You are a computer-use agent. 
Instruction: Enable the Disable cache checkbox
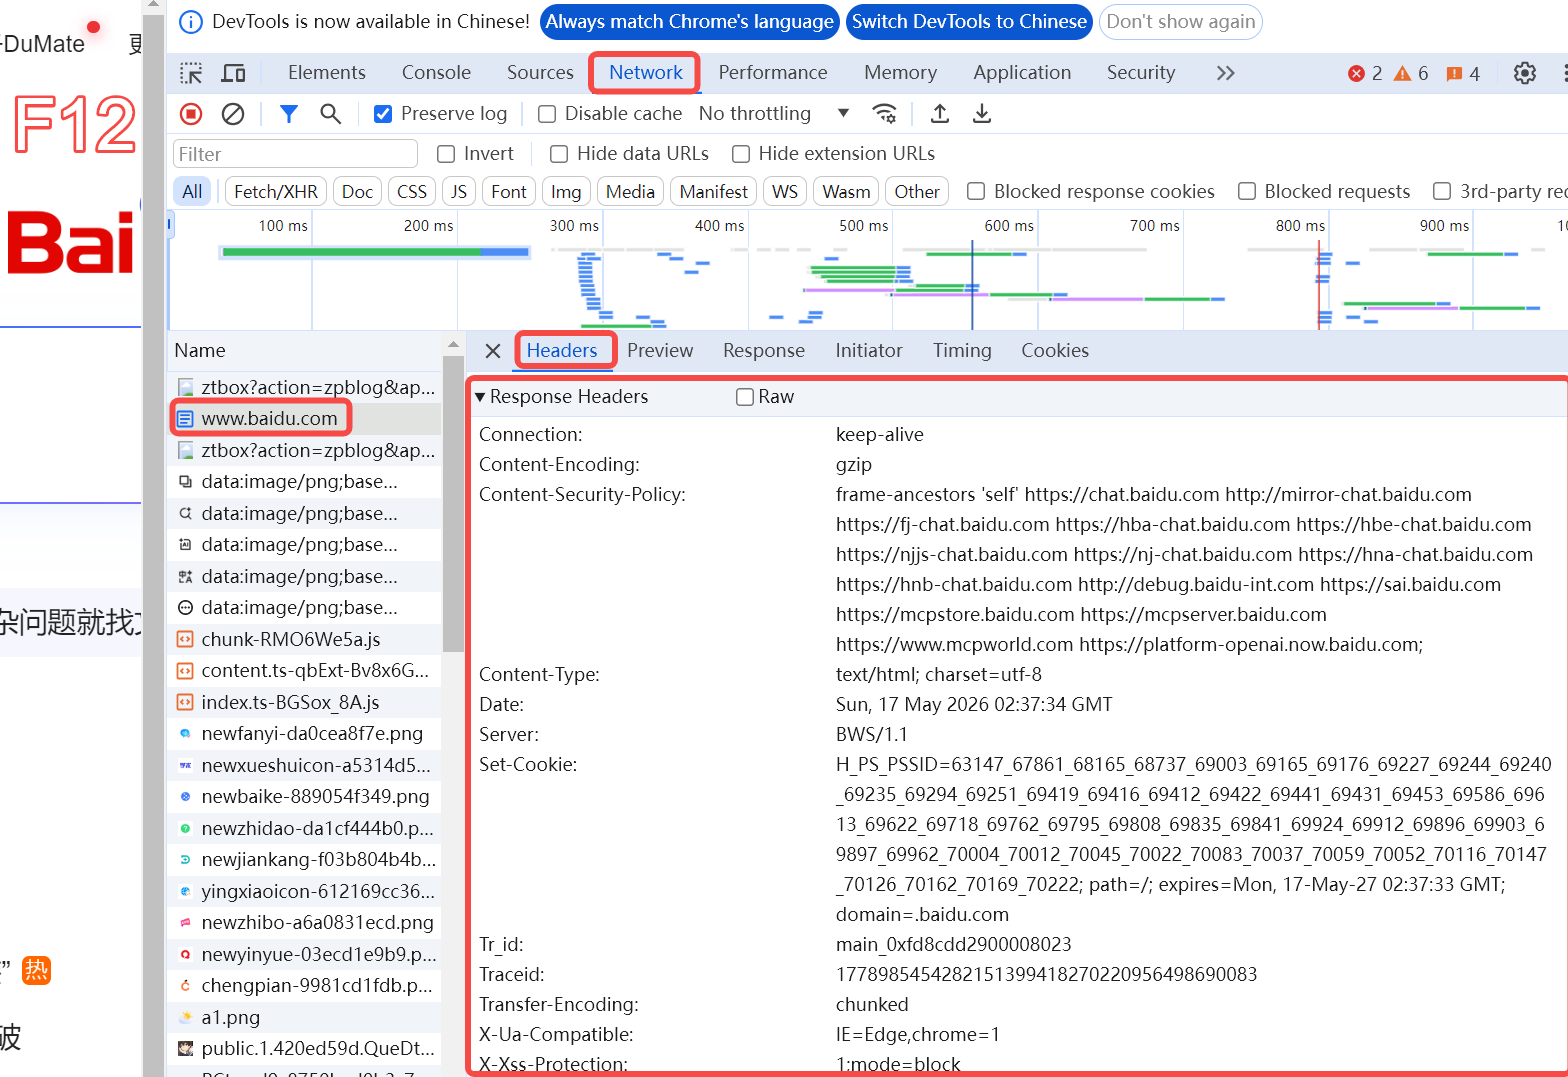click(x=547, y=114)
